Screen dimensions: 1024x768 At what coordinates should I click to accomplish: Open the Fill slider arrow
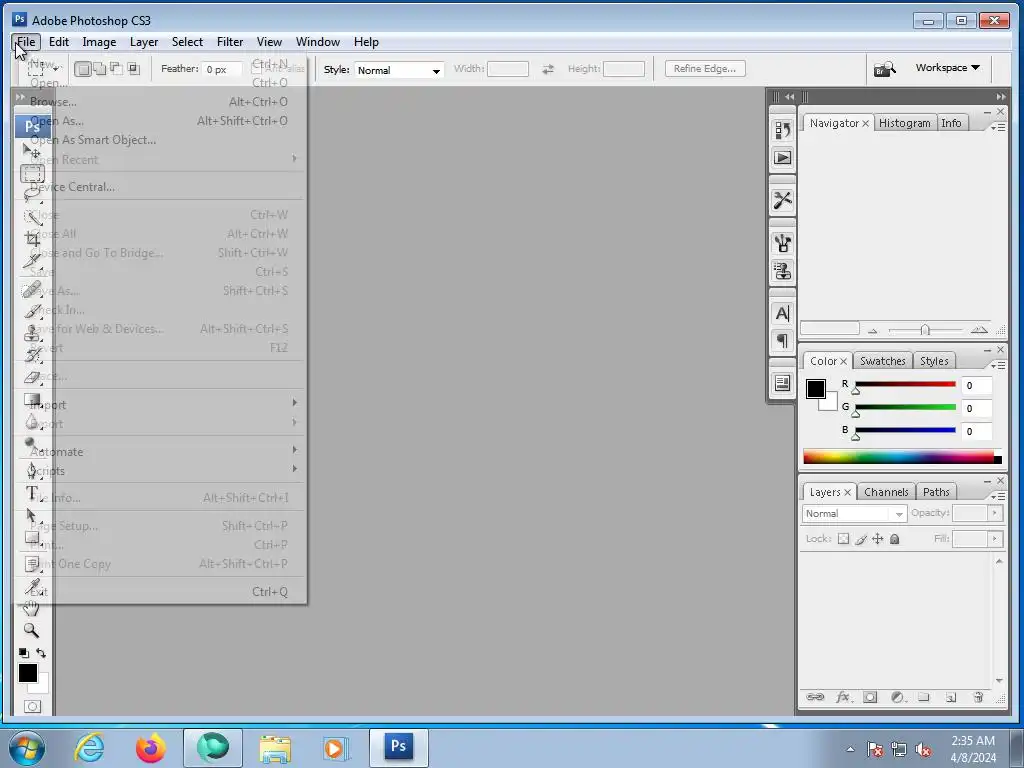pos(995,539)
